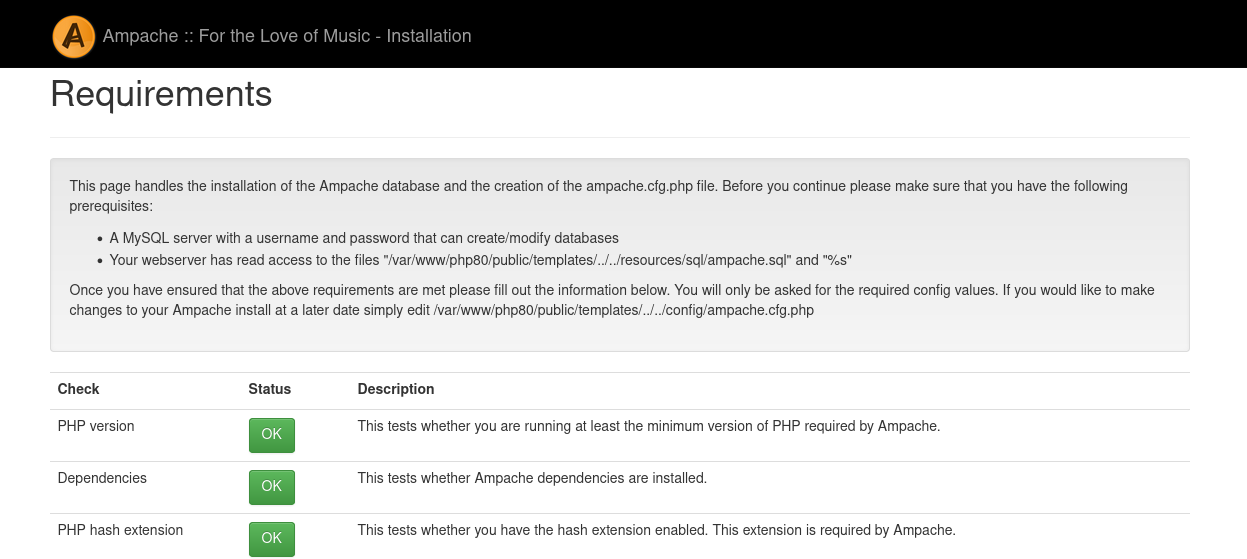
Task: Select the Description column header
Action: 396,389
